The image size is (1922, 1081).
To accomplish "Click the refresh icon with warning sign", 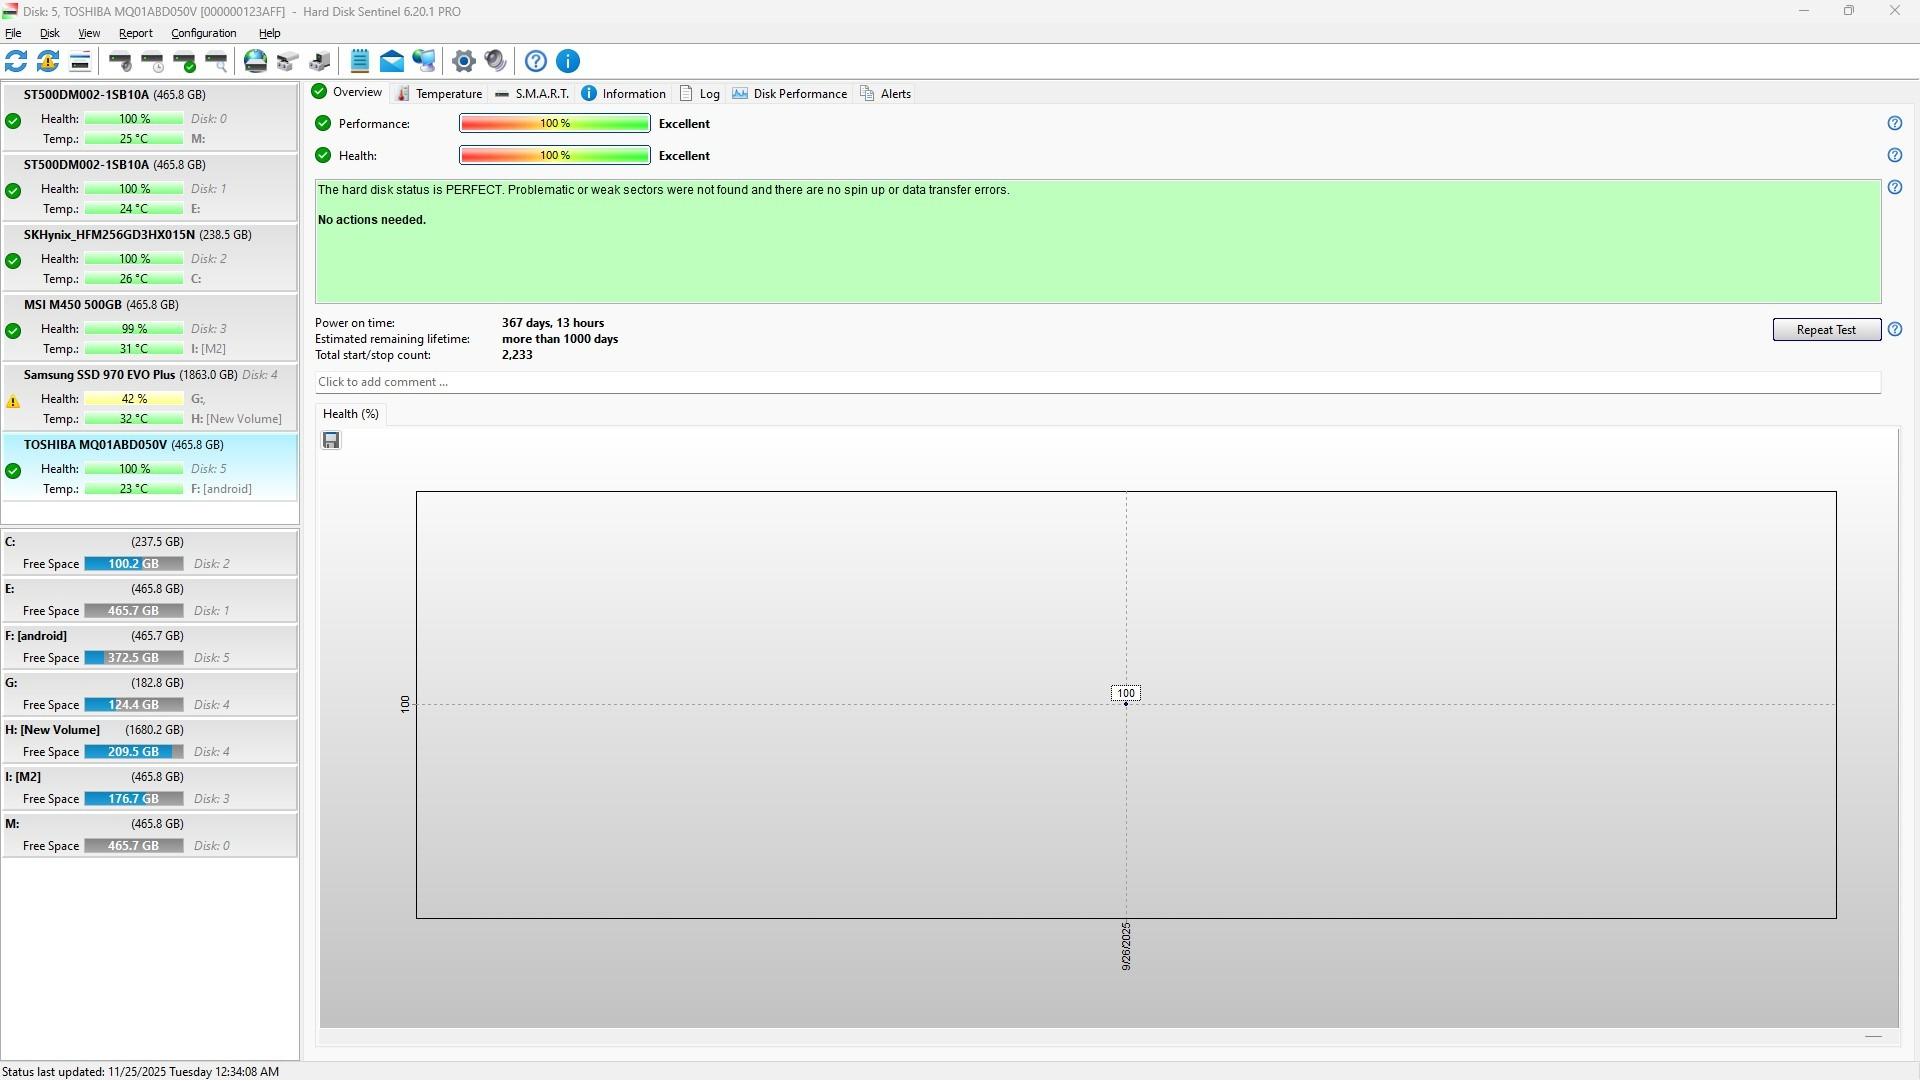I will 48,62.
